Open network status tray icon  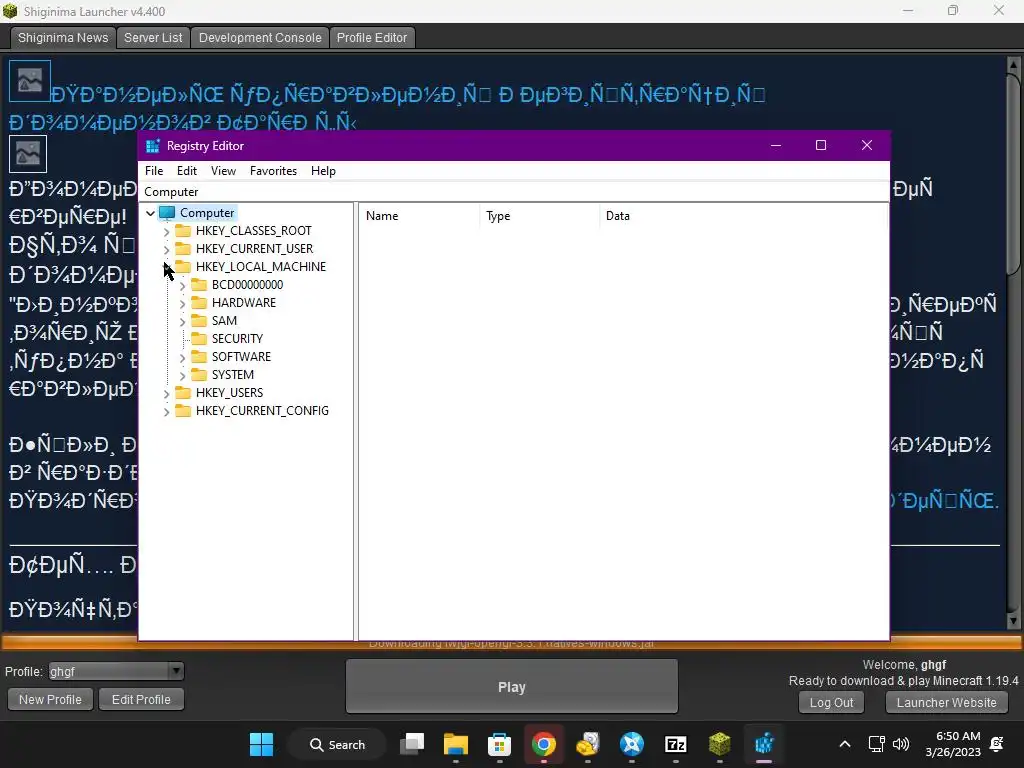[876, 744]
